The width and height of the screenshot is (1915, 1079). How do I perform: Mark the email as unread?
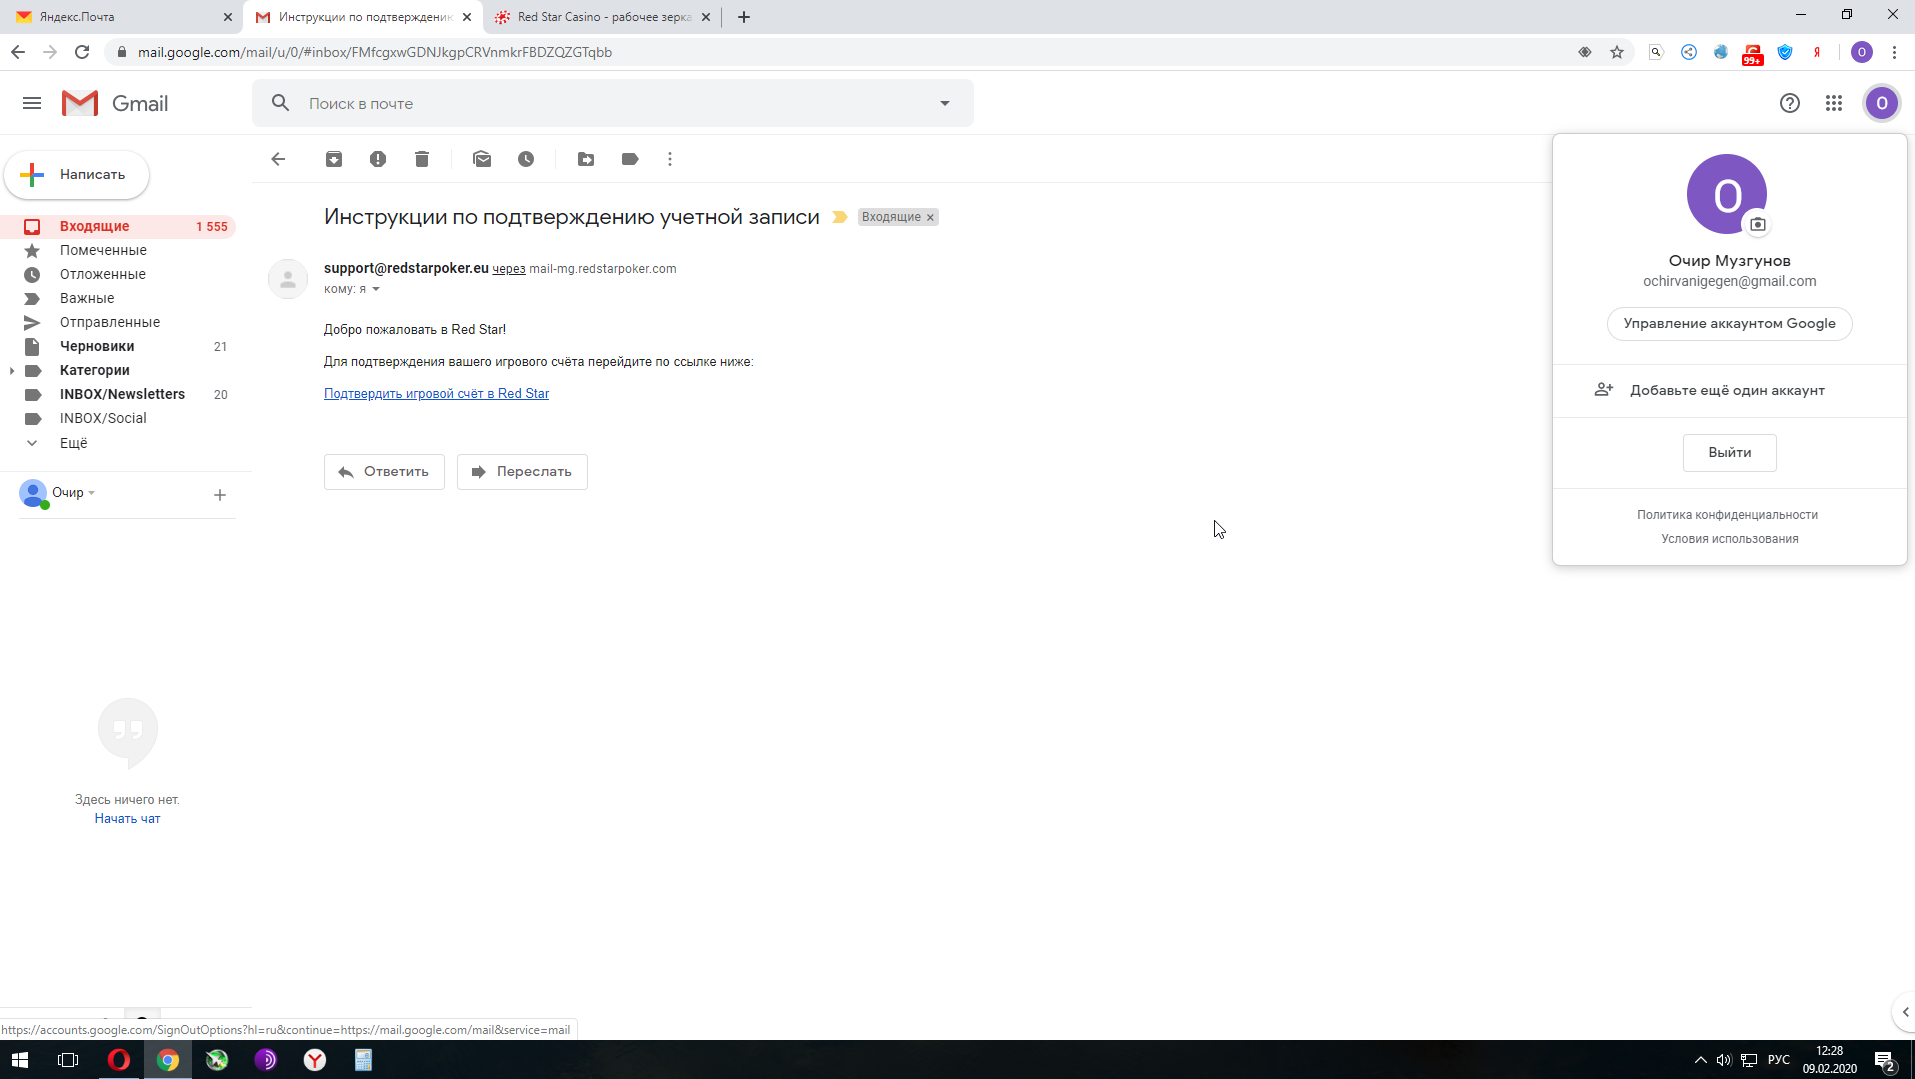[x=482, y=159]
